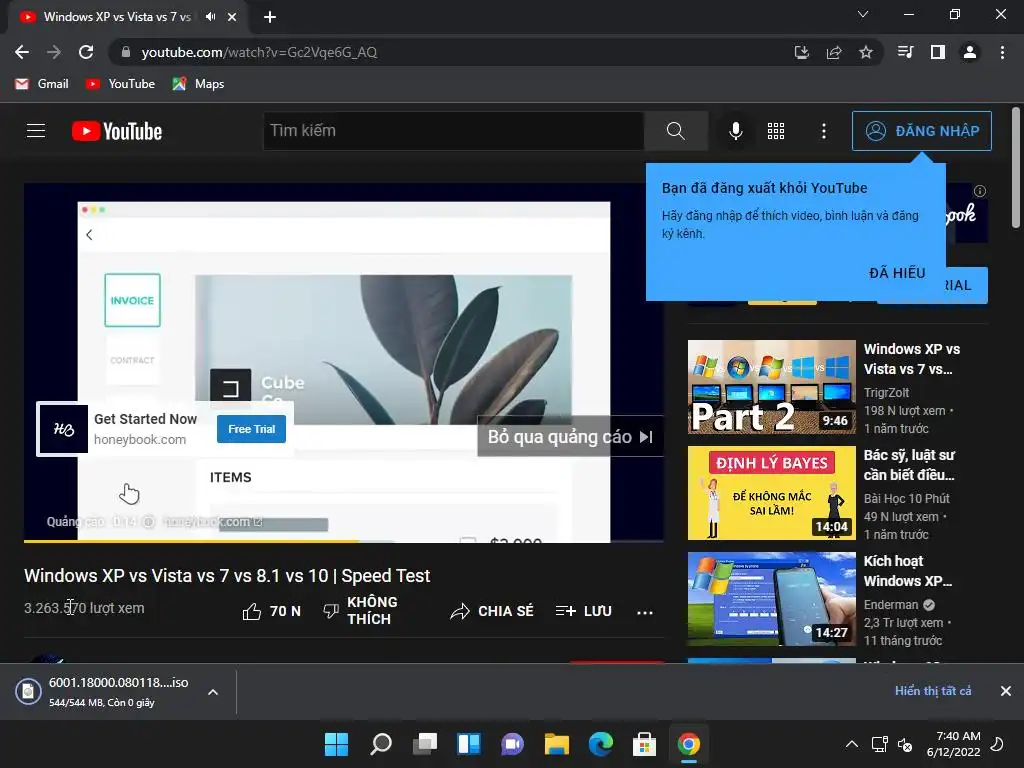Open the Gmail bookmark
The image size is (1024, 768).
click(42, 84)
